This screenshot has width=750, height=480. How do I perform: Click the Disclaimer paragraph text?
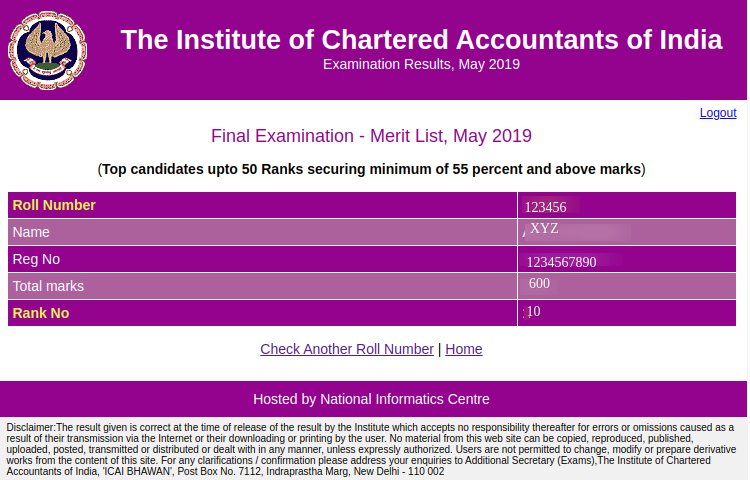[x=371, y=449]
